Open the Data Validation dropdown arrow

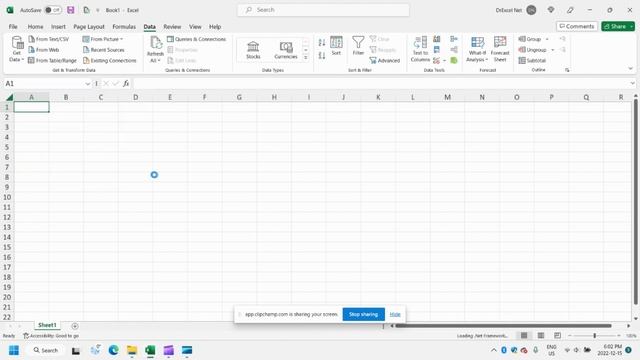coord(444,61)
